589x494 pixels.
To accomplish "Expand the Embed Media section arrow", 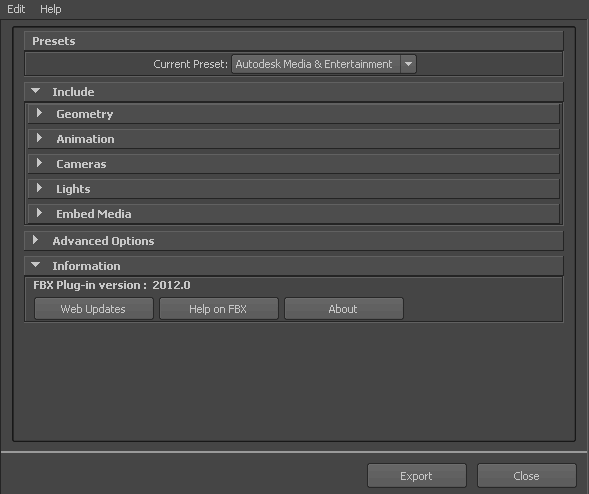I will (x=39, y=213).
